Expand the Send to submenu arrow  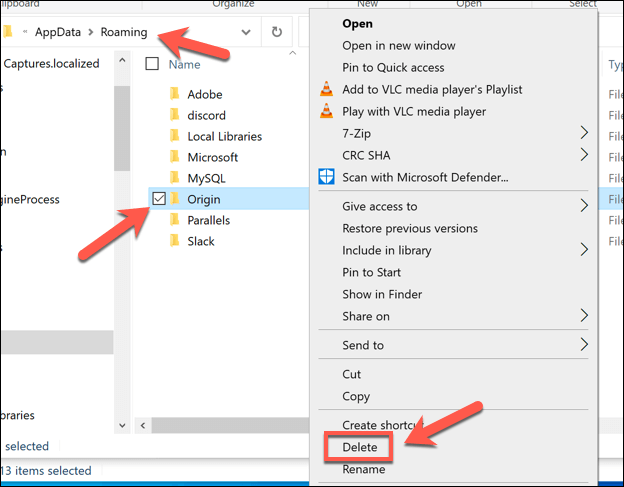pyautogui.click(x=584, y=345)
